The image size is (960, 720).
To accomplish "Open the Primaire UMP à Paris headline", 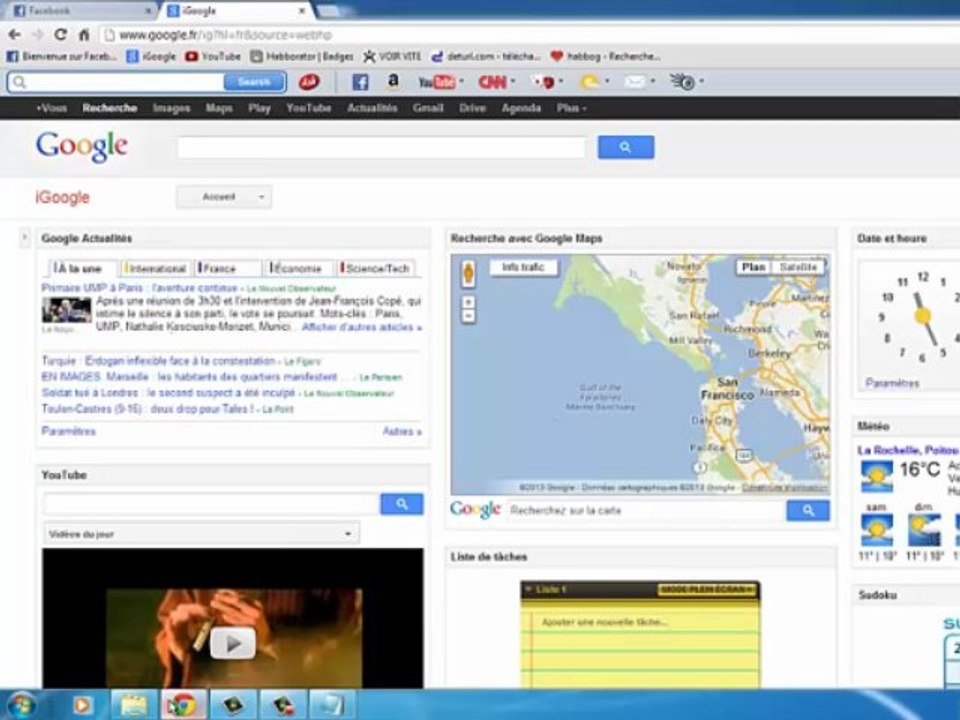I will (139, 288).
